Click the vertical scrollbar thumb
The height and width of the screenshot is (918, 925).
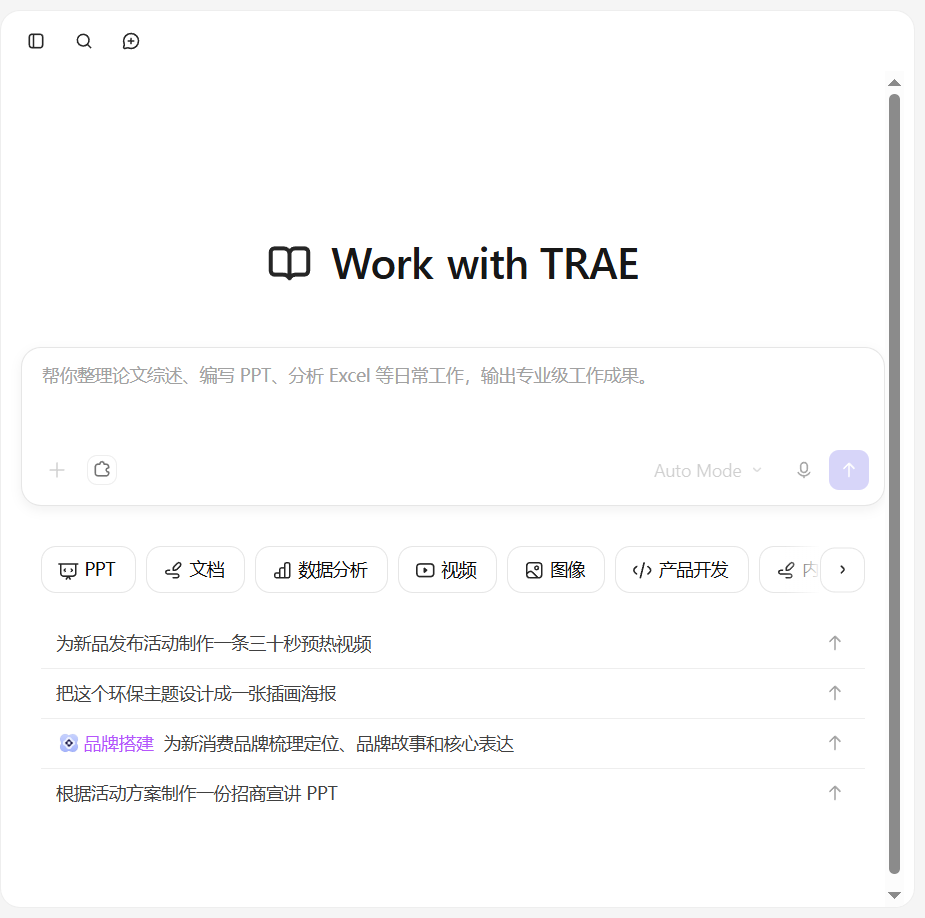point(894,484)
